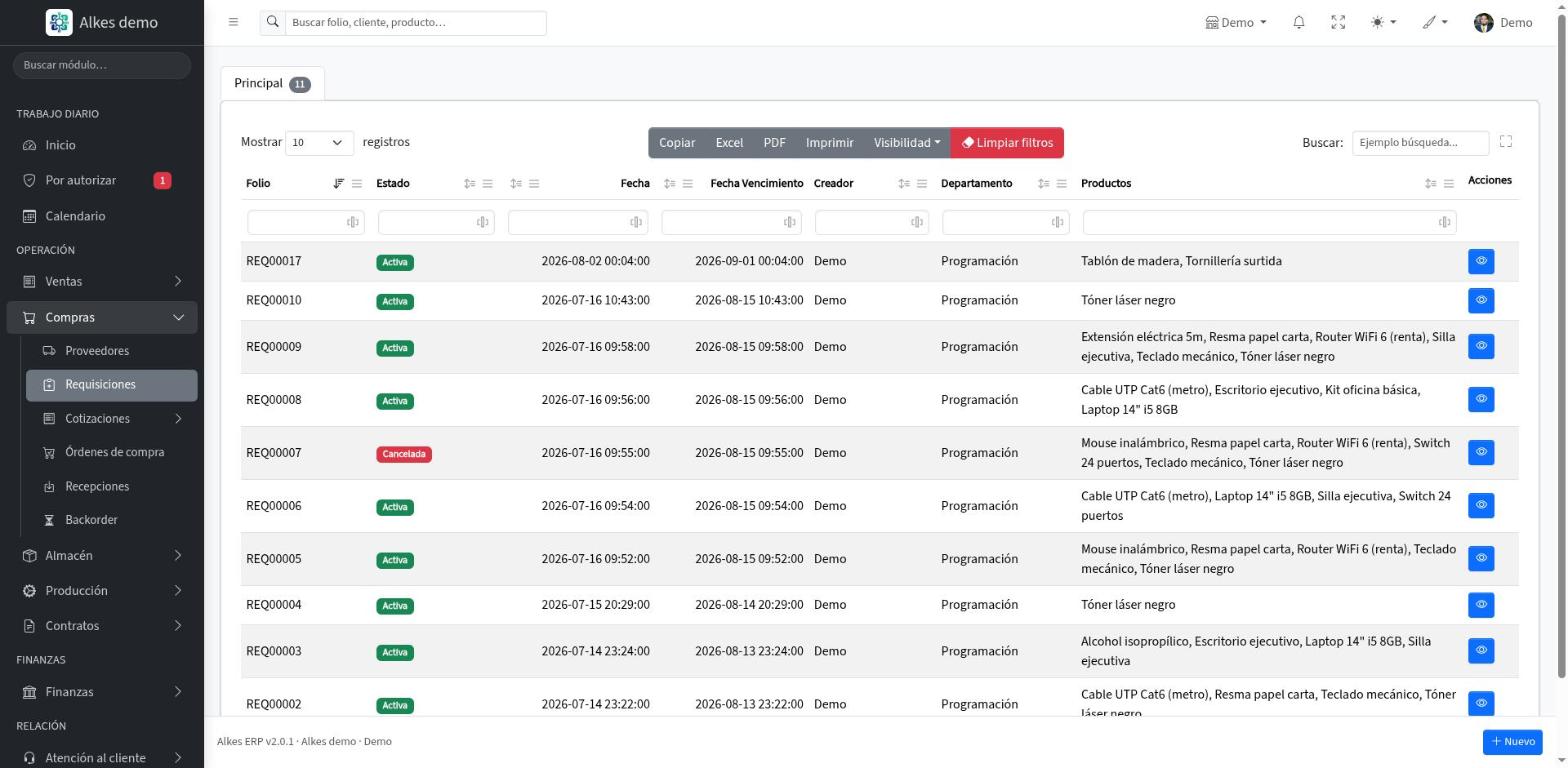The width and height of the screenshot is (1568, 768).
Task: Create a new requisition with Nuevo
Action: pyautogui.click(x=1512, y=741)
